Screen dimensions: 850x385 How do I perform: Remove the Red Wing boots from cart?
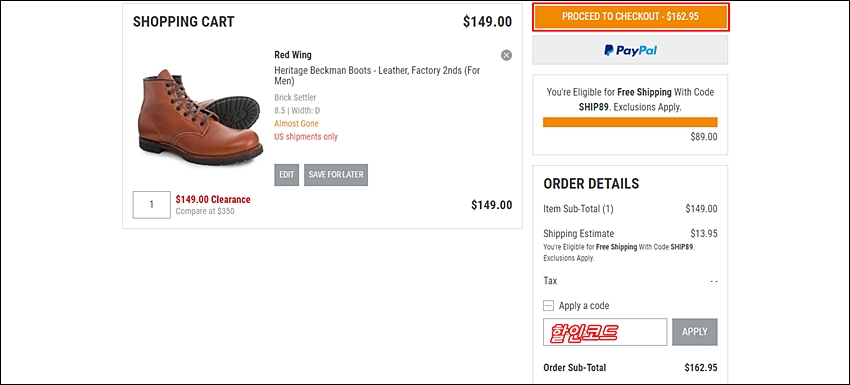click(506, 55)
